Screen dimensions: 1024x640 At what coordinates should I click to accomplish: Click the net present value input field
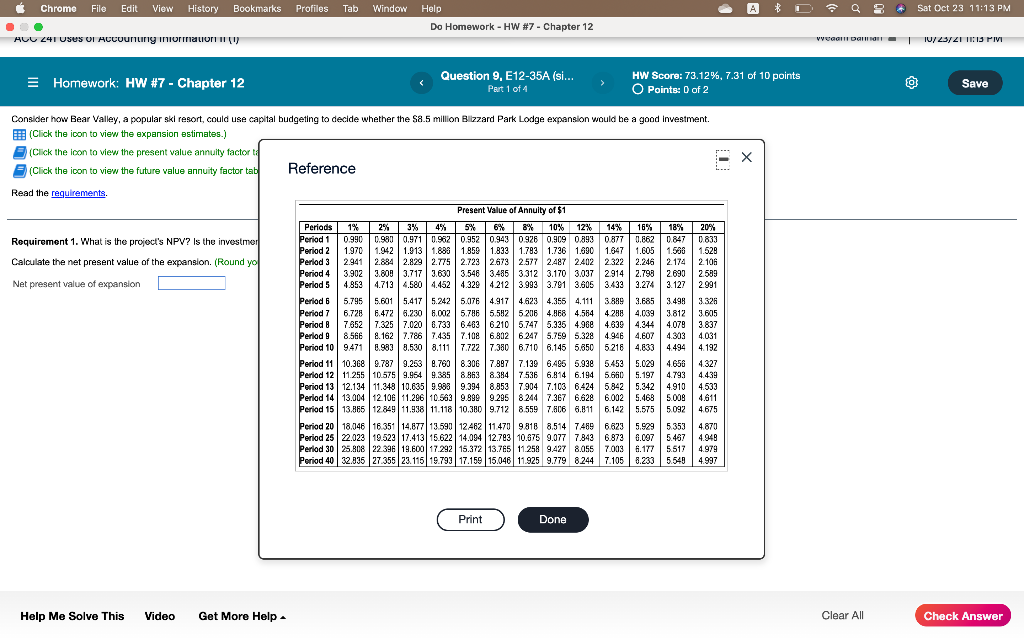click(191, 282)
